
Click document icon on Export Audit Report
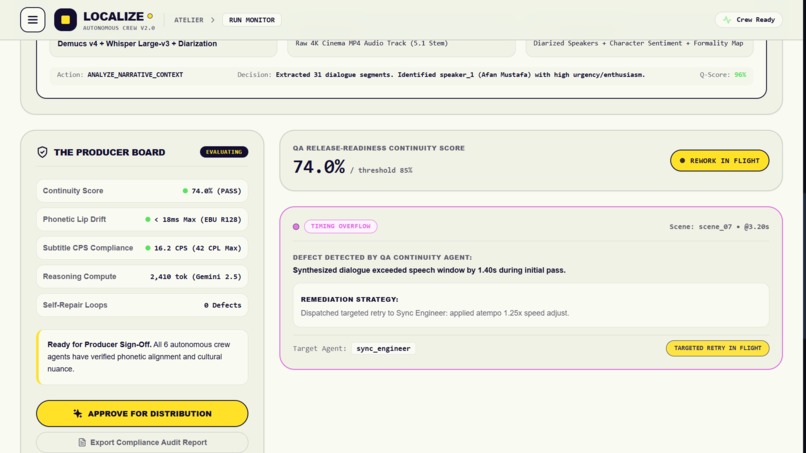coord(82,442)
